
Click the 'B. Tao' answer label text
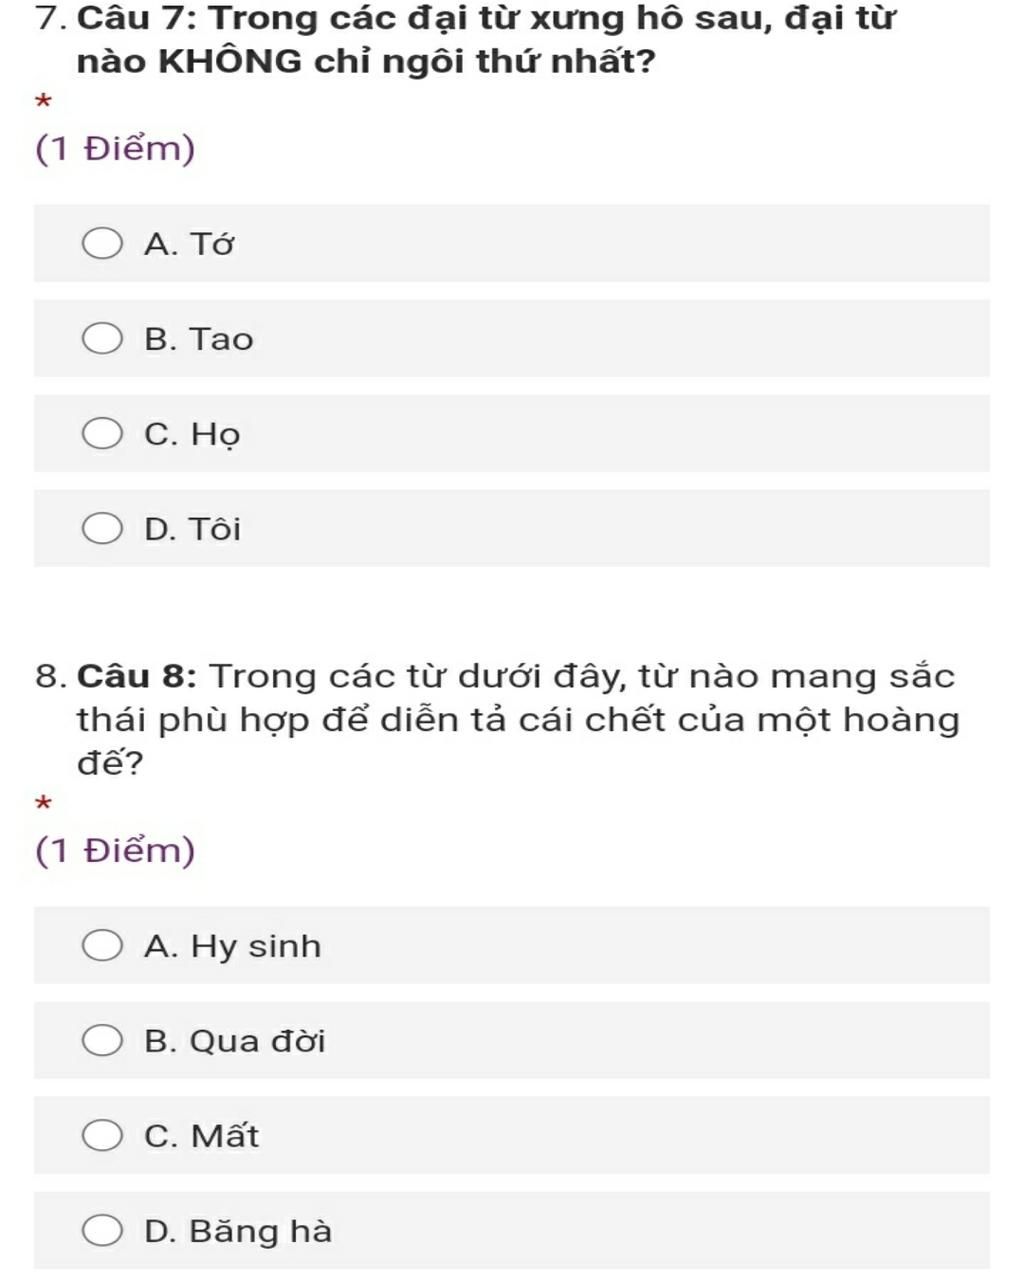pos(198,339)
